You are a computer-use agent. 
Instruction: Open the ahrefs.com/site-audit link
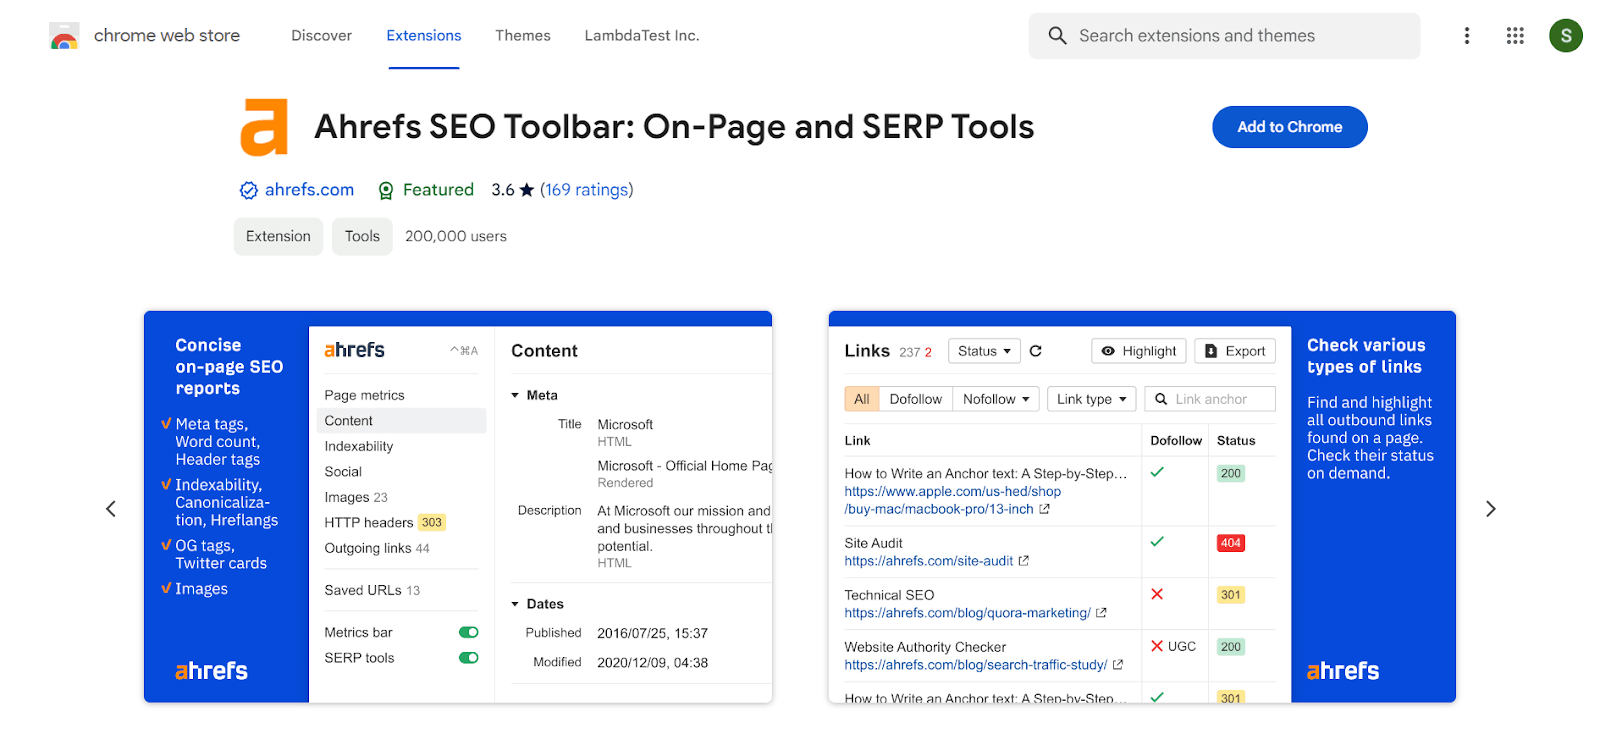(x=929, y=561)
